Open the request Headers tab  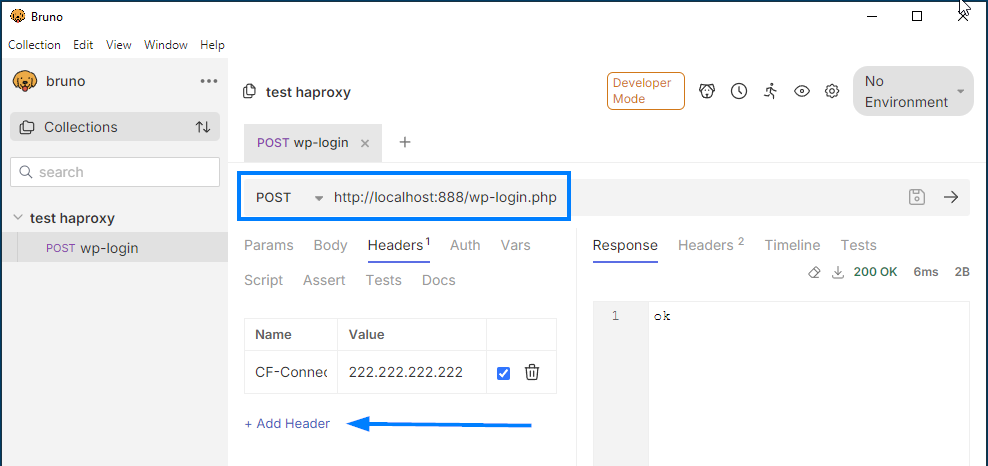pyautogui.click(x=399, y=246)
